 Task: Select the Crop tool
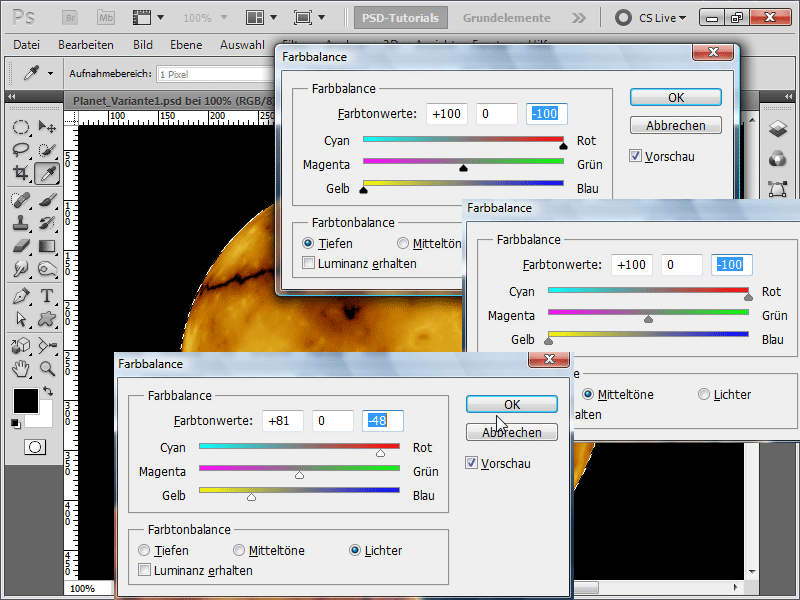[20, 173]
